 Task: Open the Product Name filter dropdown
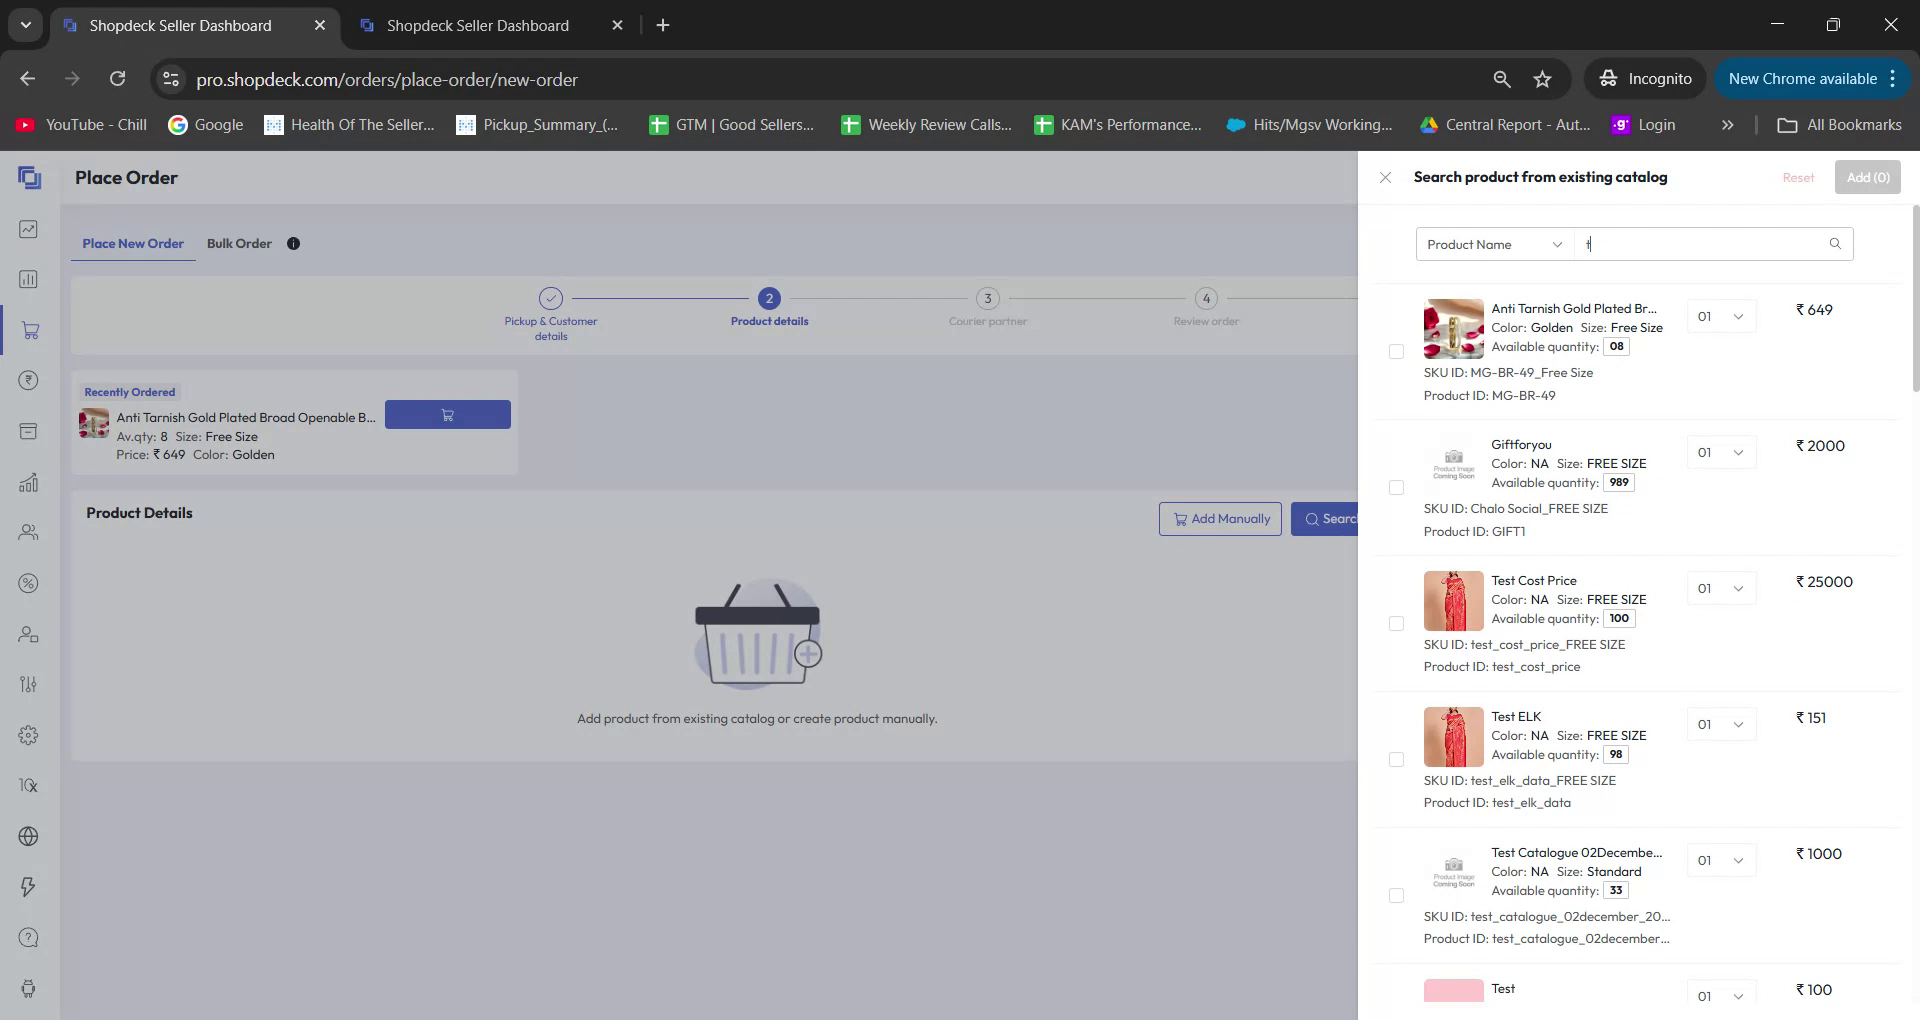coord(1493,244)
